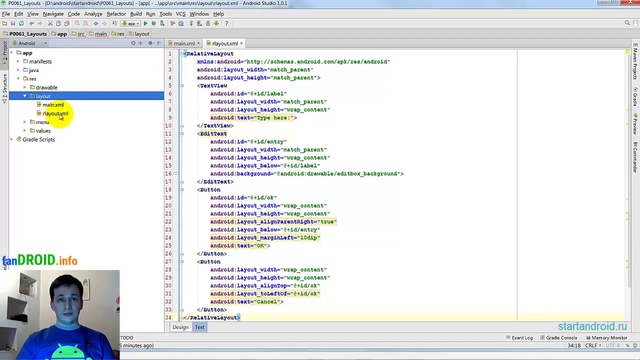Click the Save All toolbar icon

pyautogui.click(x=13, y=24)
